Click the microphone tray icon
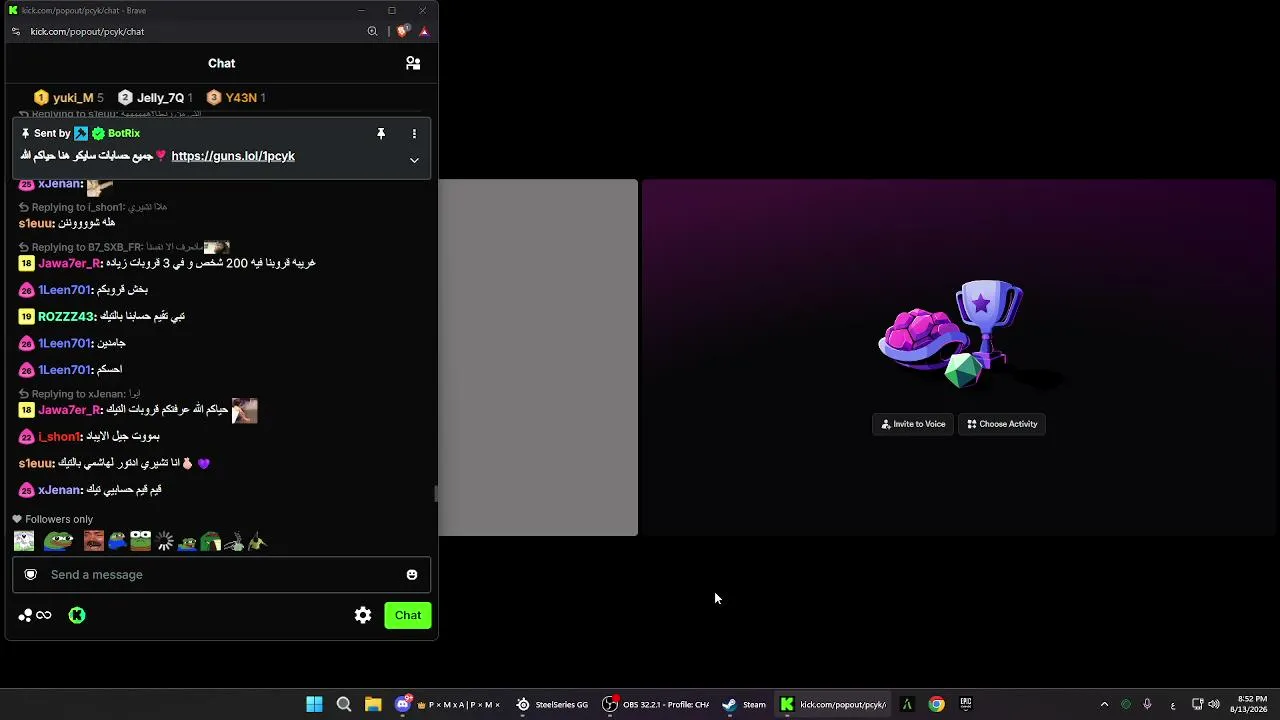Image resolution: width=1280 pixels, height=720 pixels. 1147,704
